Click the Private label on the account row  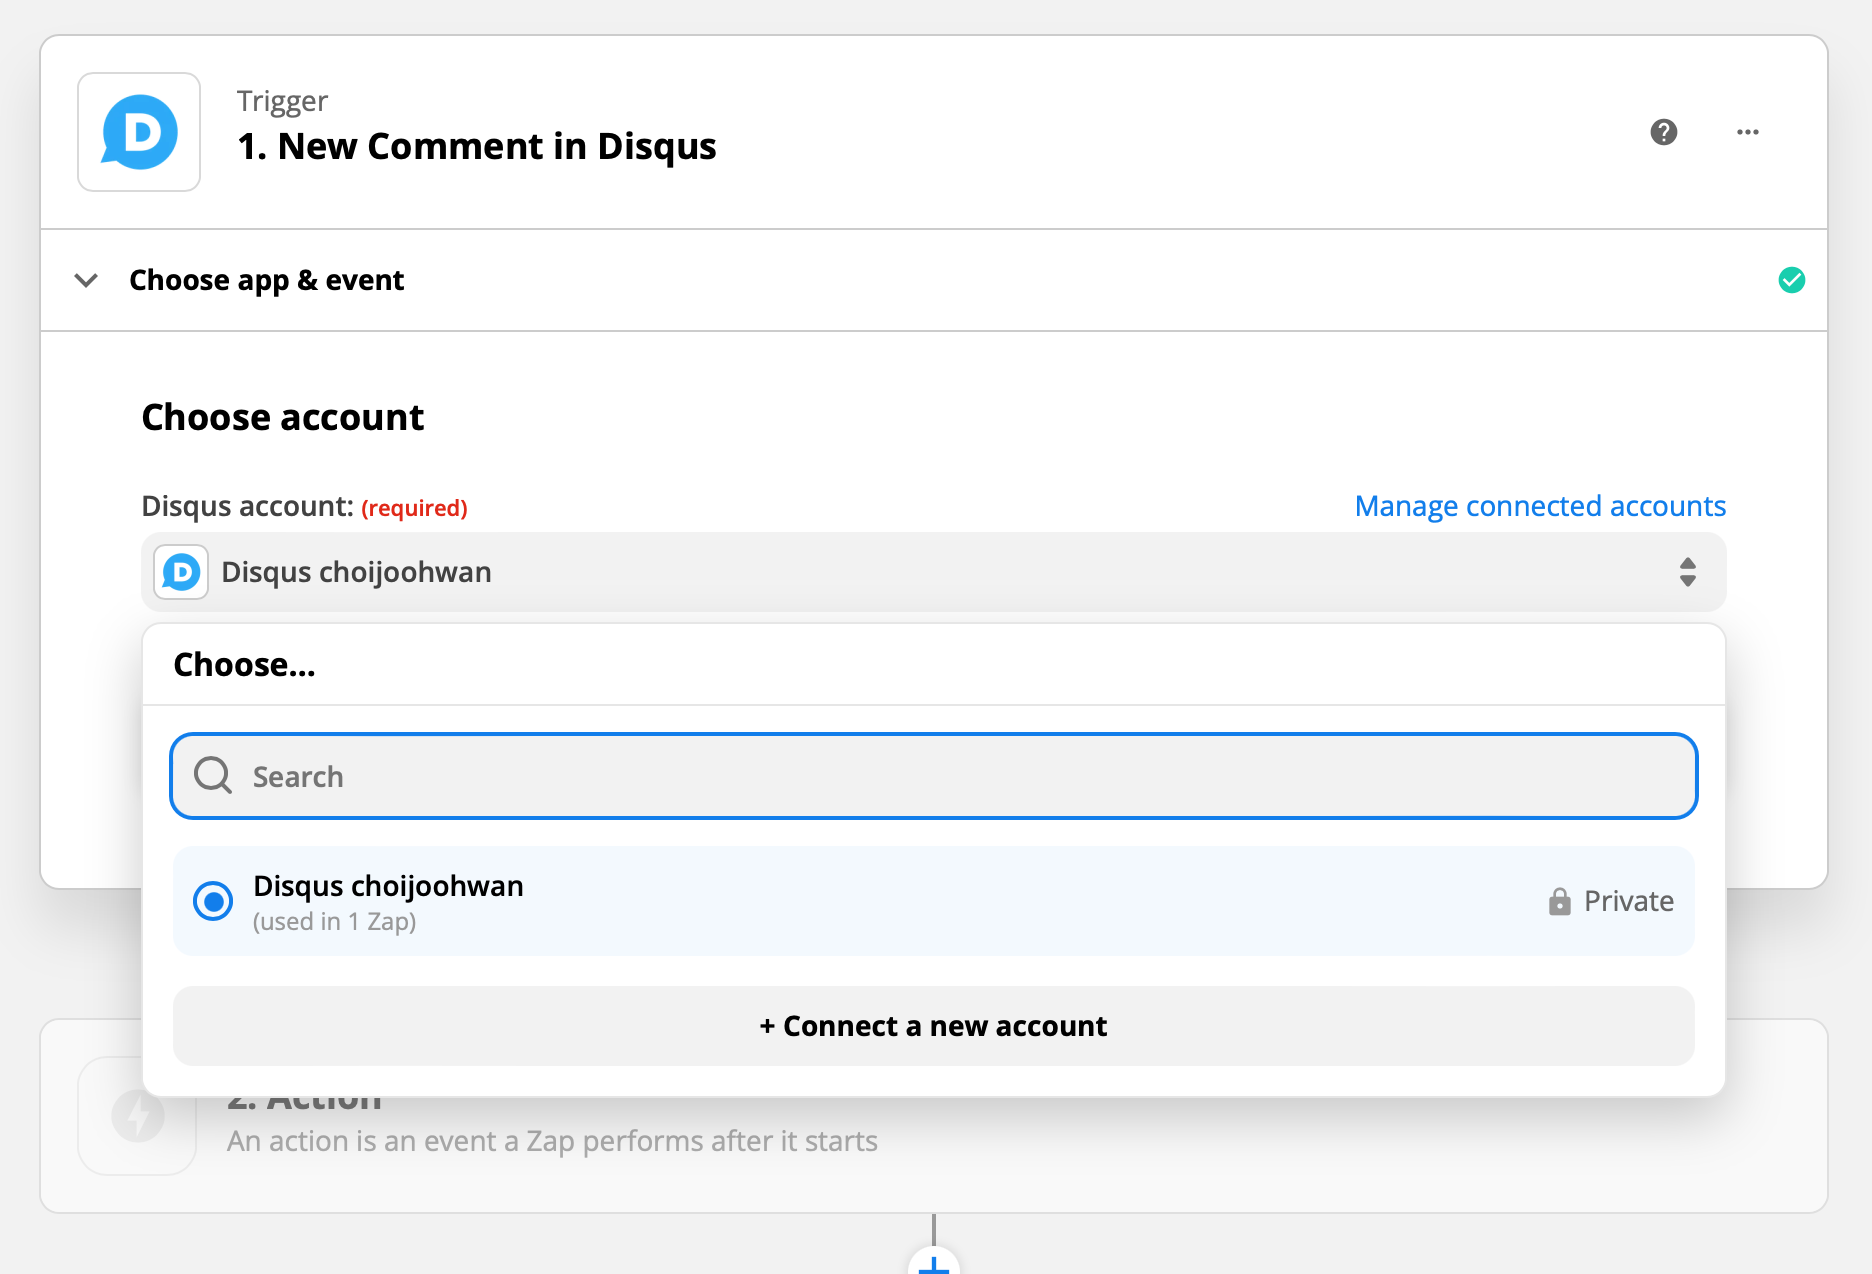1628,901
